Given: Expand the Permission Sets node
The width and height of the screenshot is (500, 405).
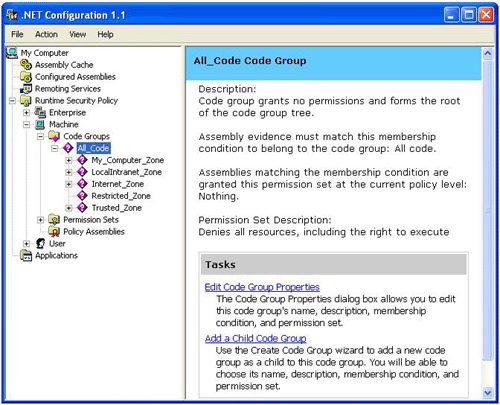Looking at the screenshot, I should pyautogui.click(x=41, y=220).
